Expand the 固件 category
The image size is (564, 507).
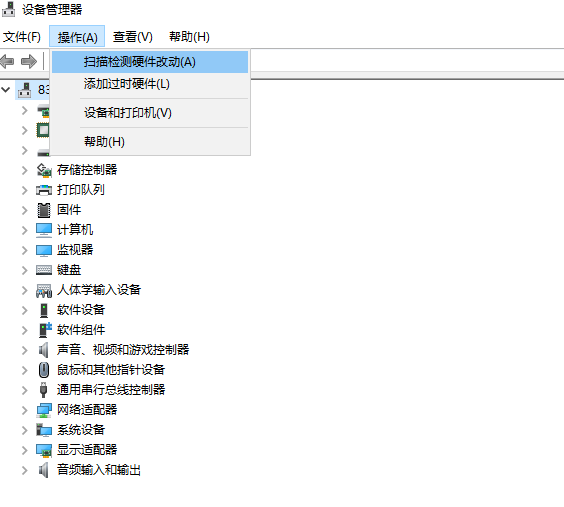(x=24, y=210)
